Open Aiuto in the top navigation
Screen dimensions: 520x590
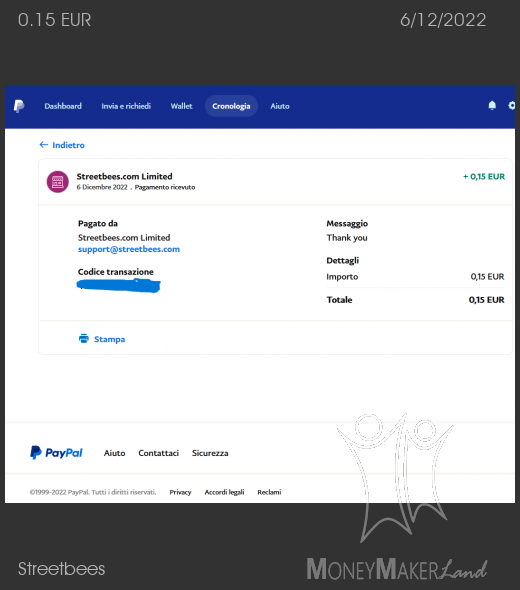pos(280,106)
